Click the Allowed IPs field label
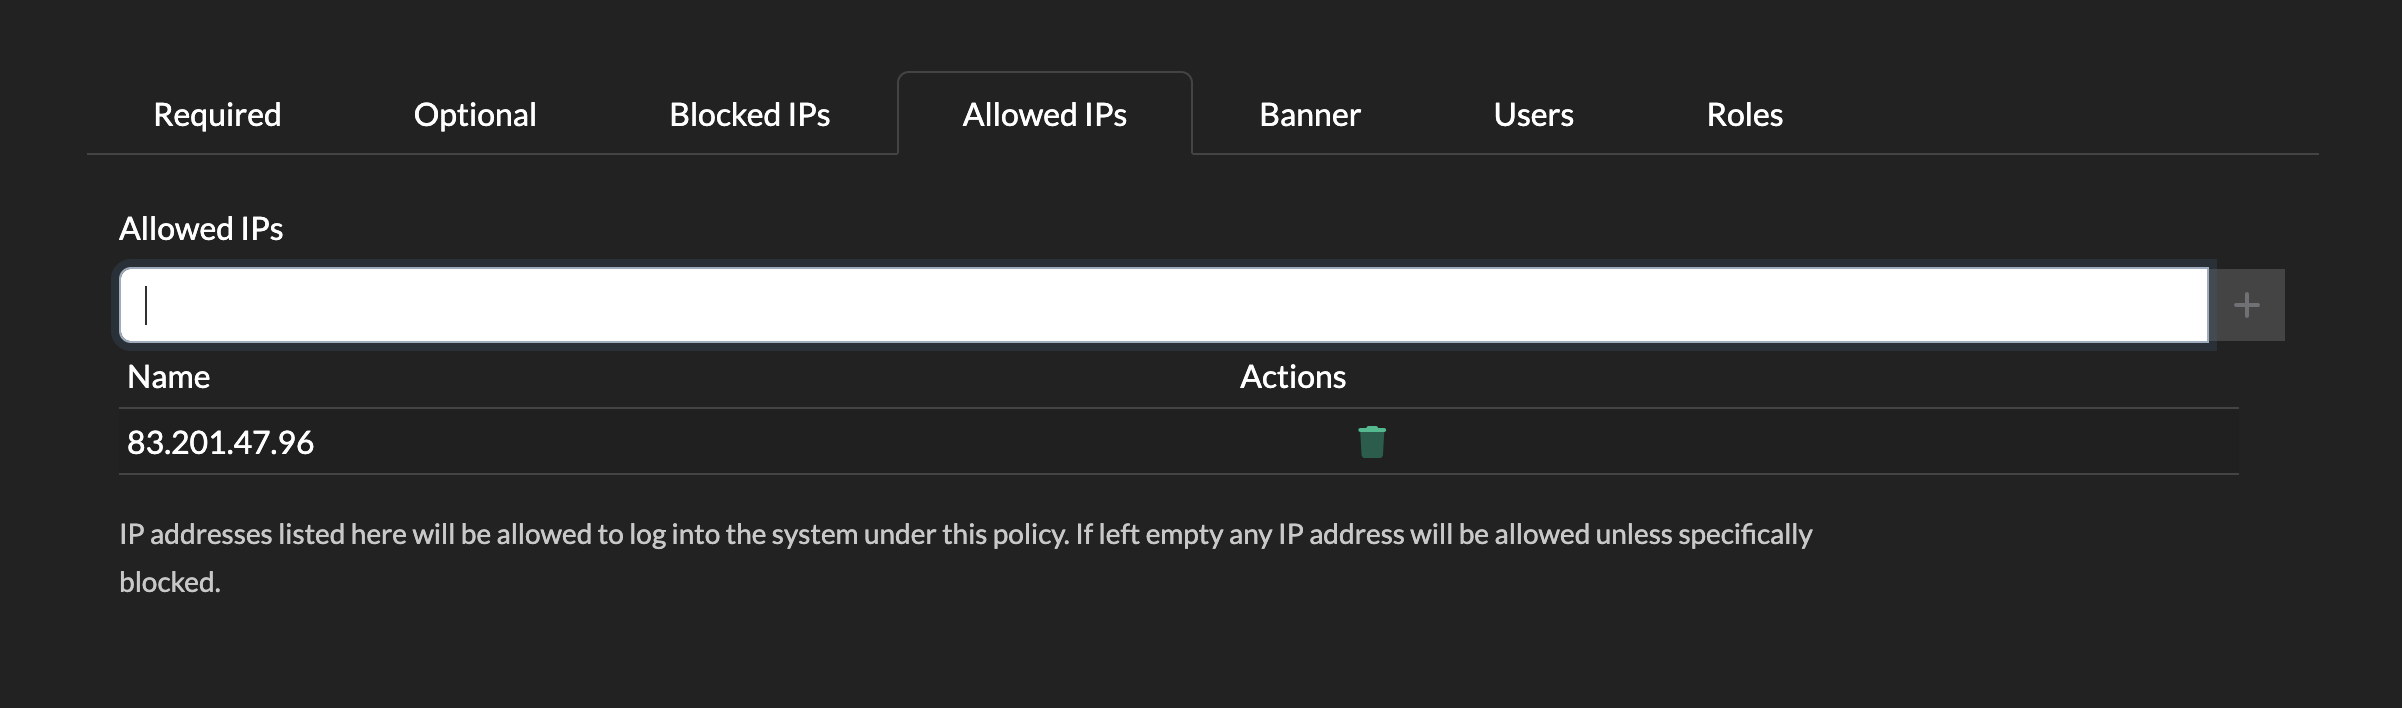Viewport: 2402px width, 708px height. 200,229
